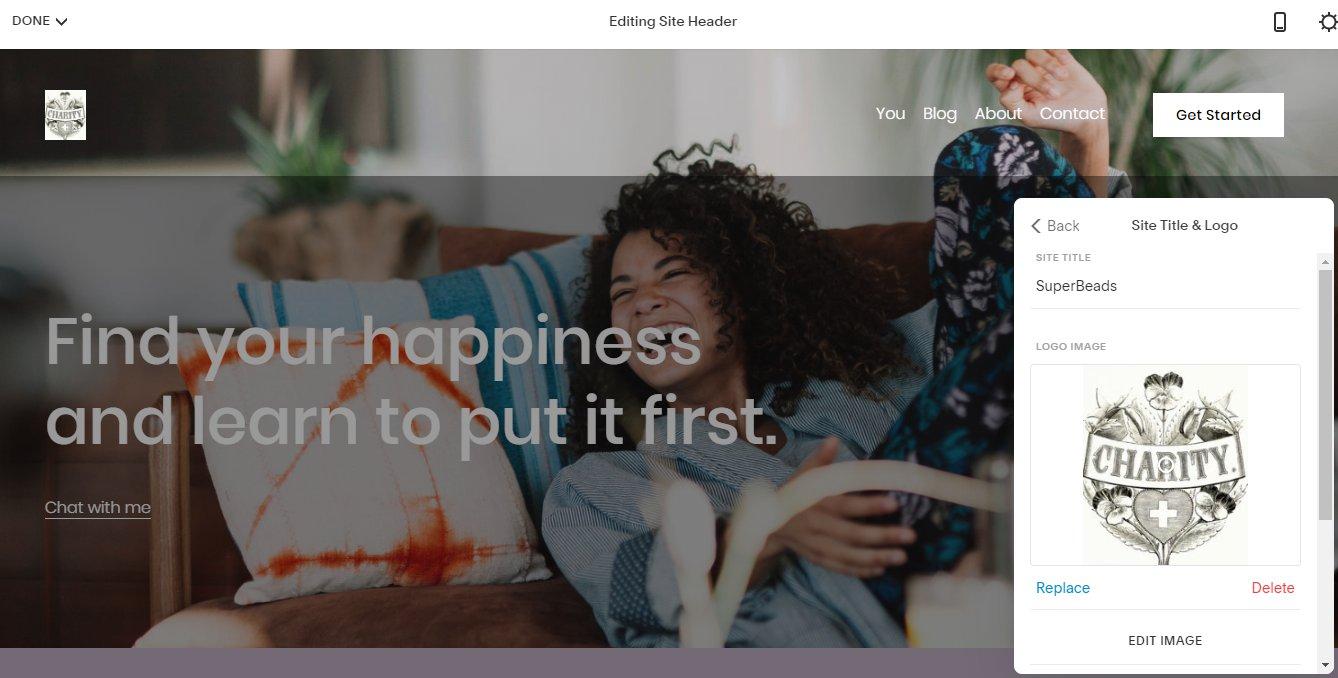The image size is (1338, 678).
Task: Select the hero headline text
Action: coord(411,381)
